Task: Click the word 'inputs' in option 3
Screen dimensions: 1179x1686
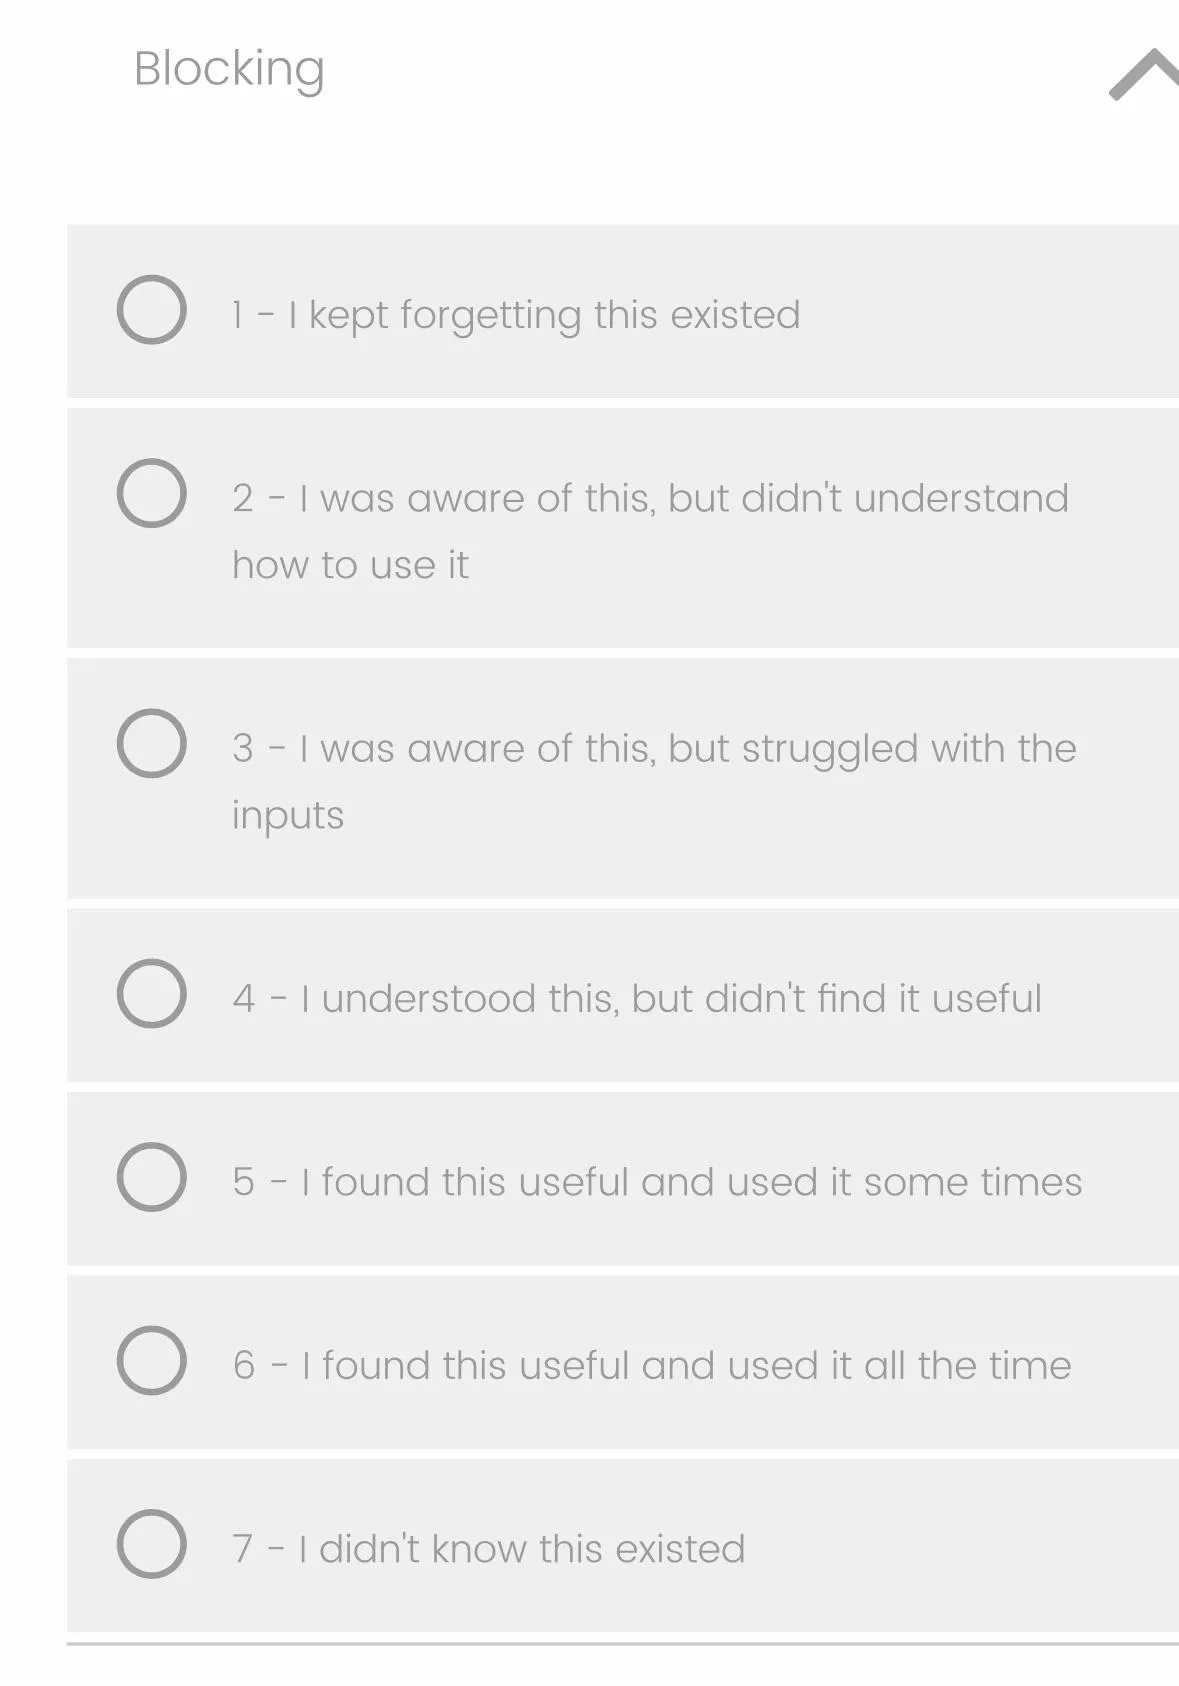Action: 288,815
